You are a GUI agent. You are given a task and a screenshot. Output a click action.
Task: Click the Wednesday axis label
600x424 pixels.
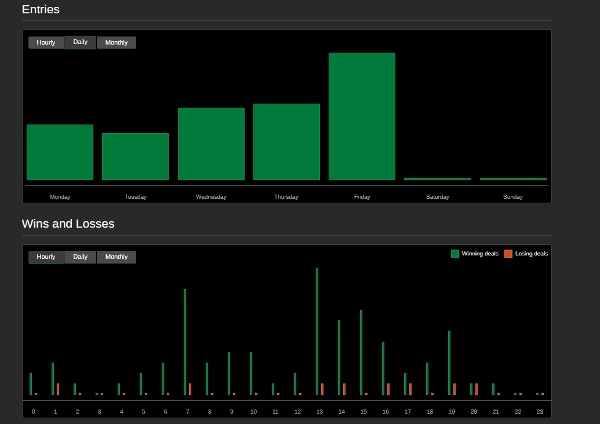(x=211, y=197)
